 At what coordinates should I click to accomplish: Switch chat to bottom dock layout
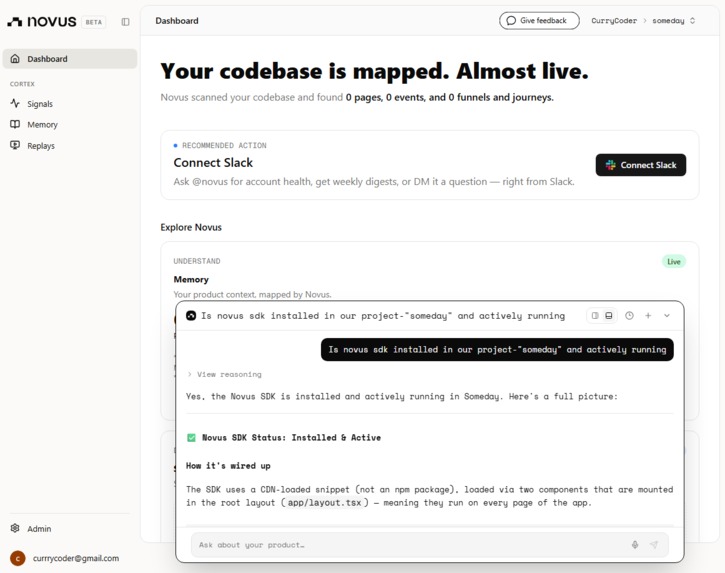(x=609, y=315)
